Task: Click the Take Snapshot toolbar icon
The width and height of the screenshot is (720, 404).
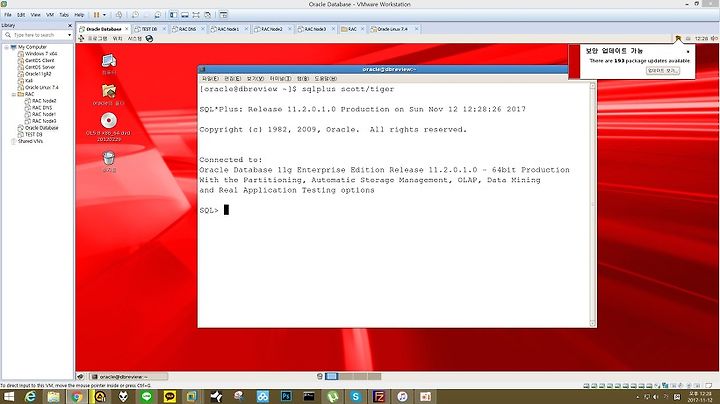Action: [135, 15]
